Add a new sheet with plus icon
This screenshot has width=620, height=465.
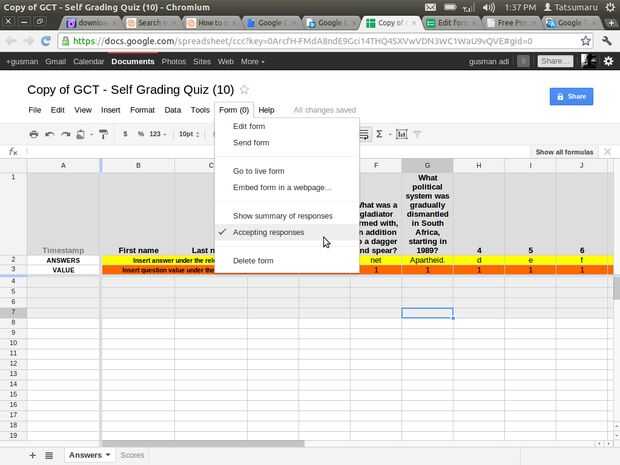coord(32,455)
